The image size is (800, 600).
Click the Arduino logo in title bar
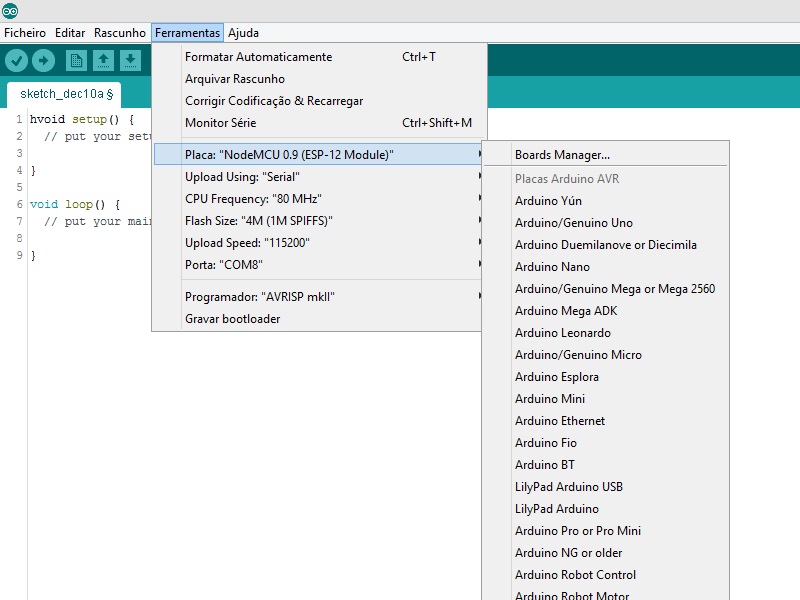coord(10,10)
